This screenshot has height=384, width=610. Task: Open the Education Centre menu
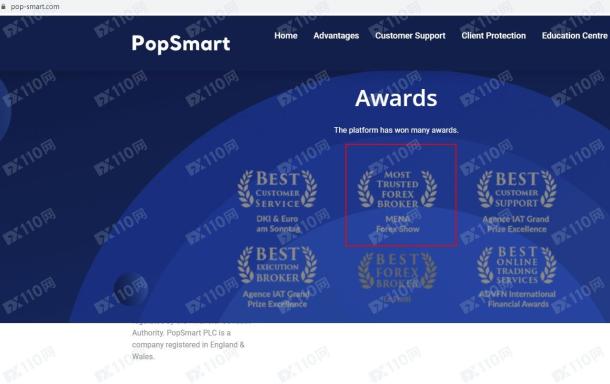point(575,36)
